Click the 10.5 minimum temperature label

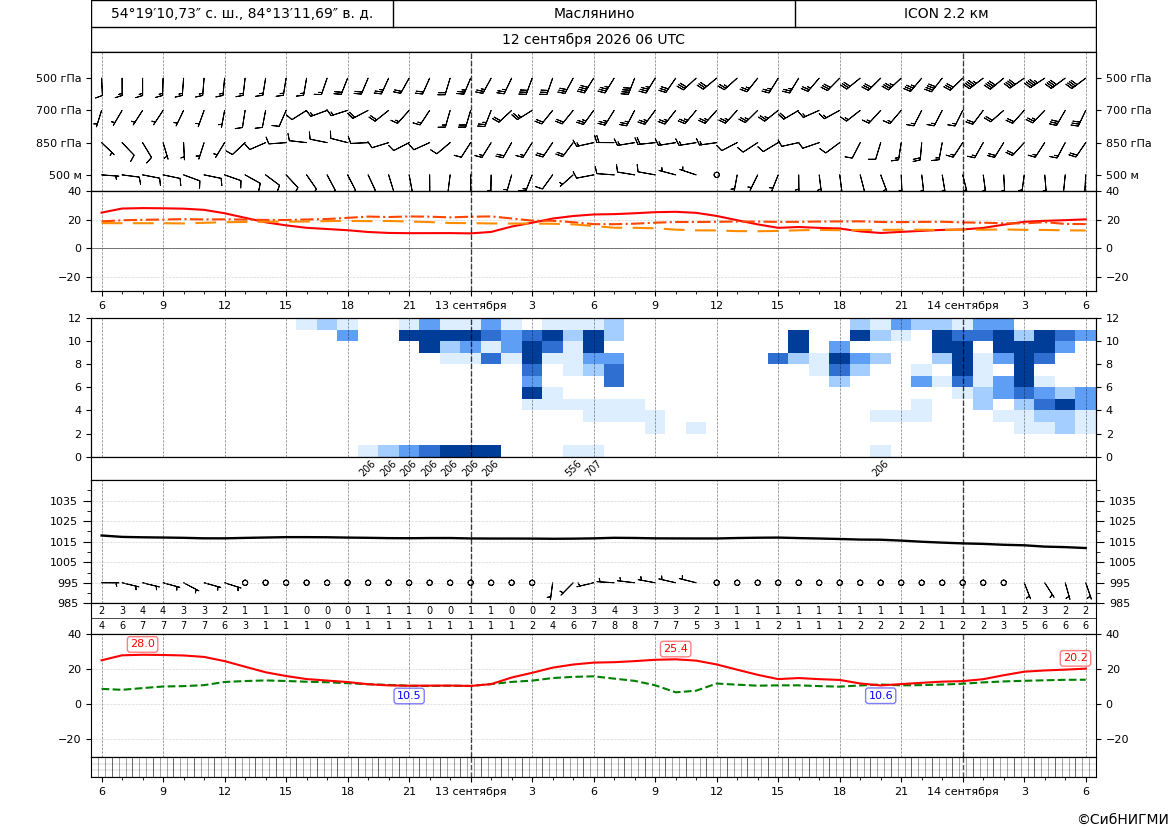[x=409, y=696]
